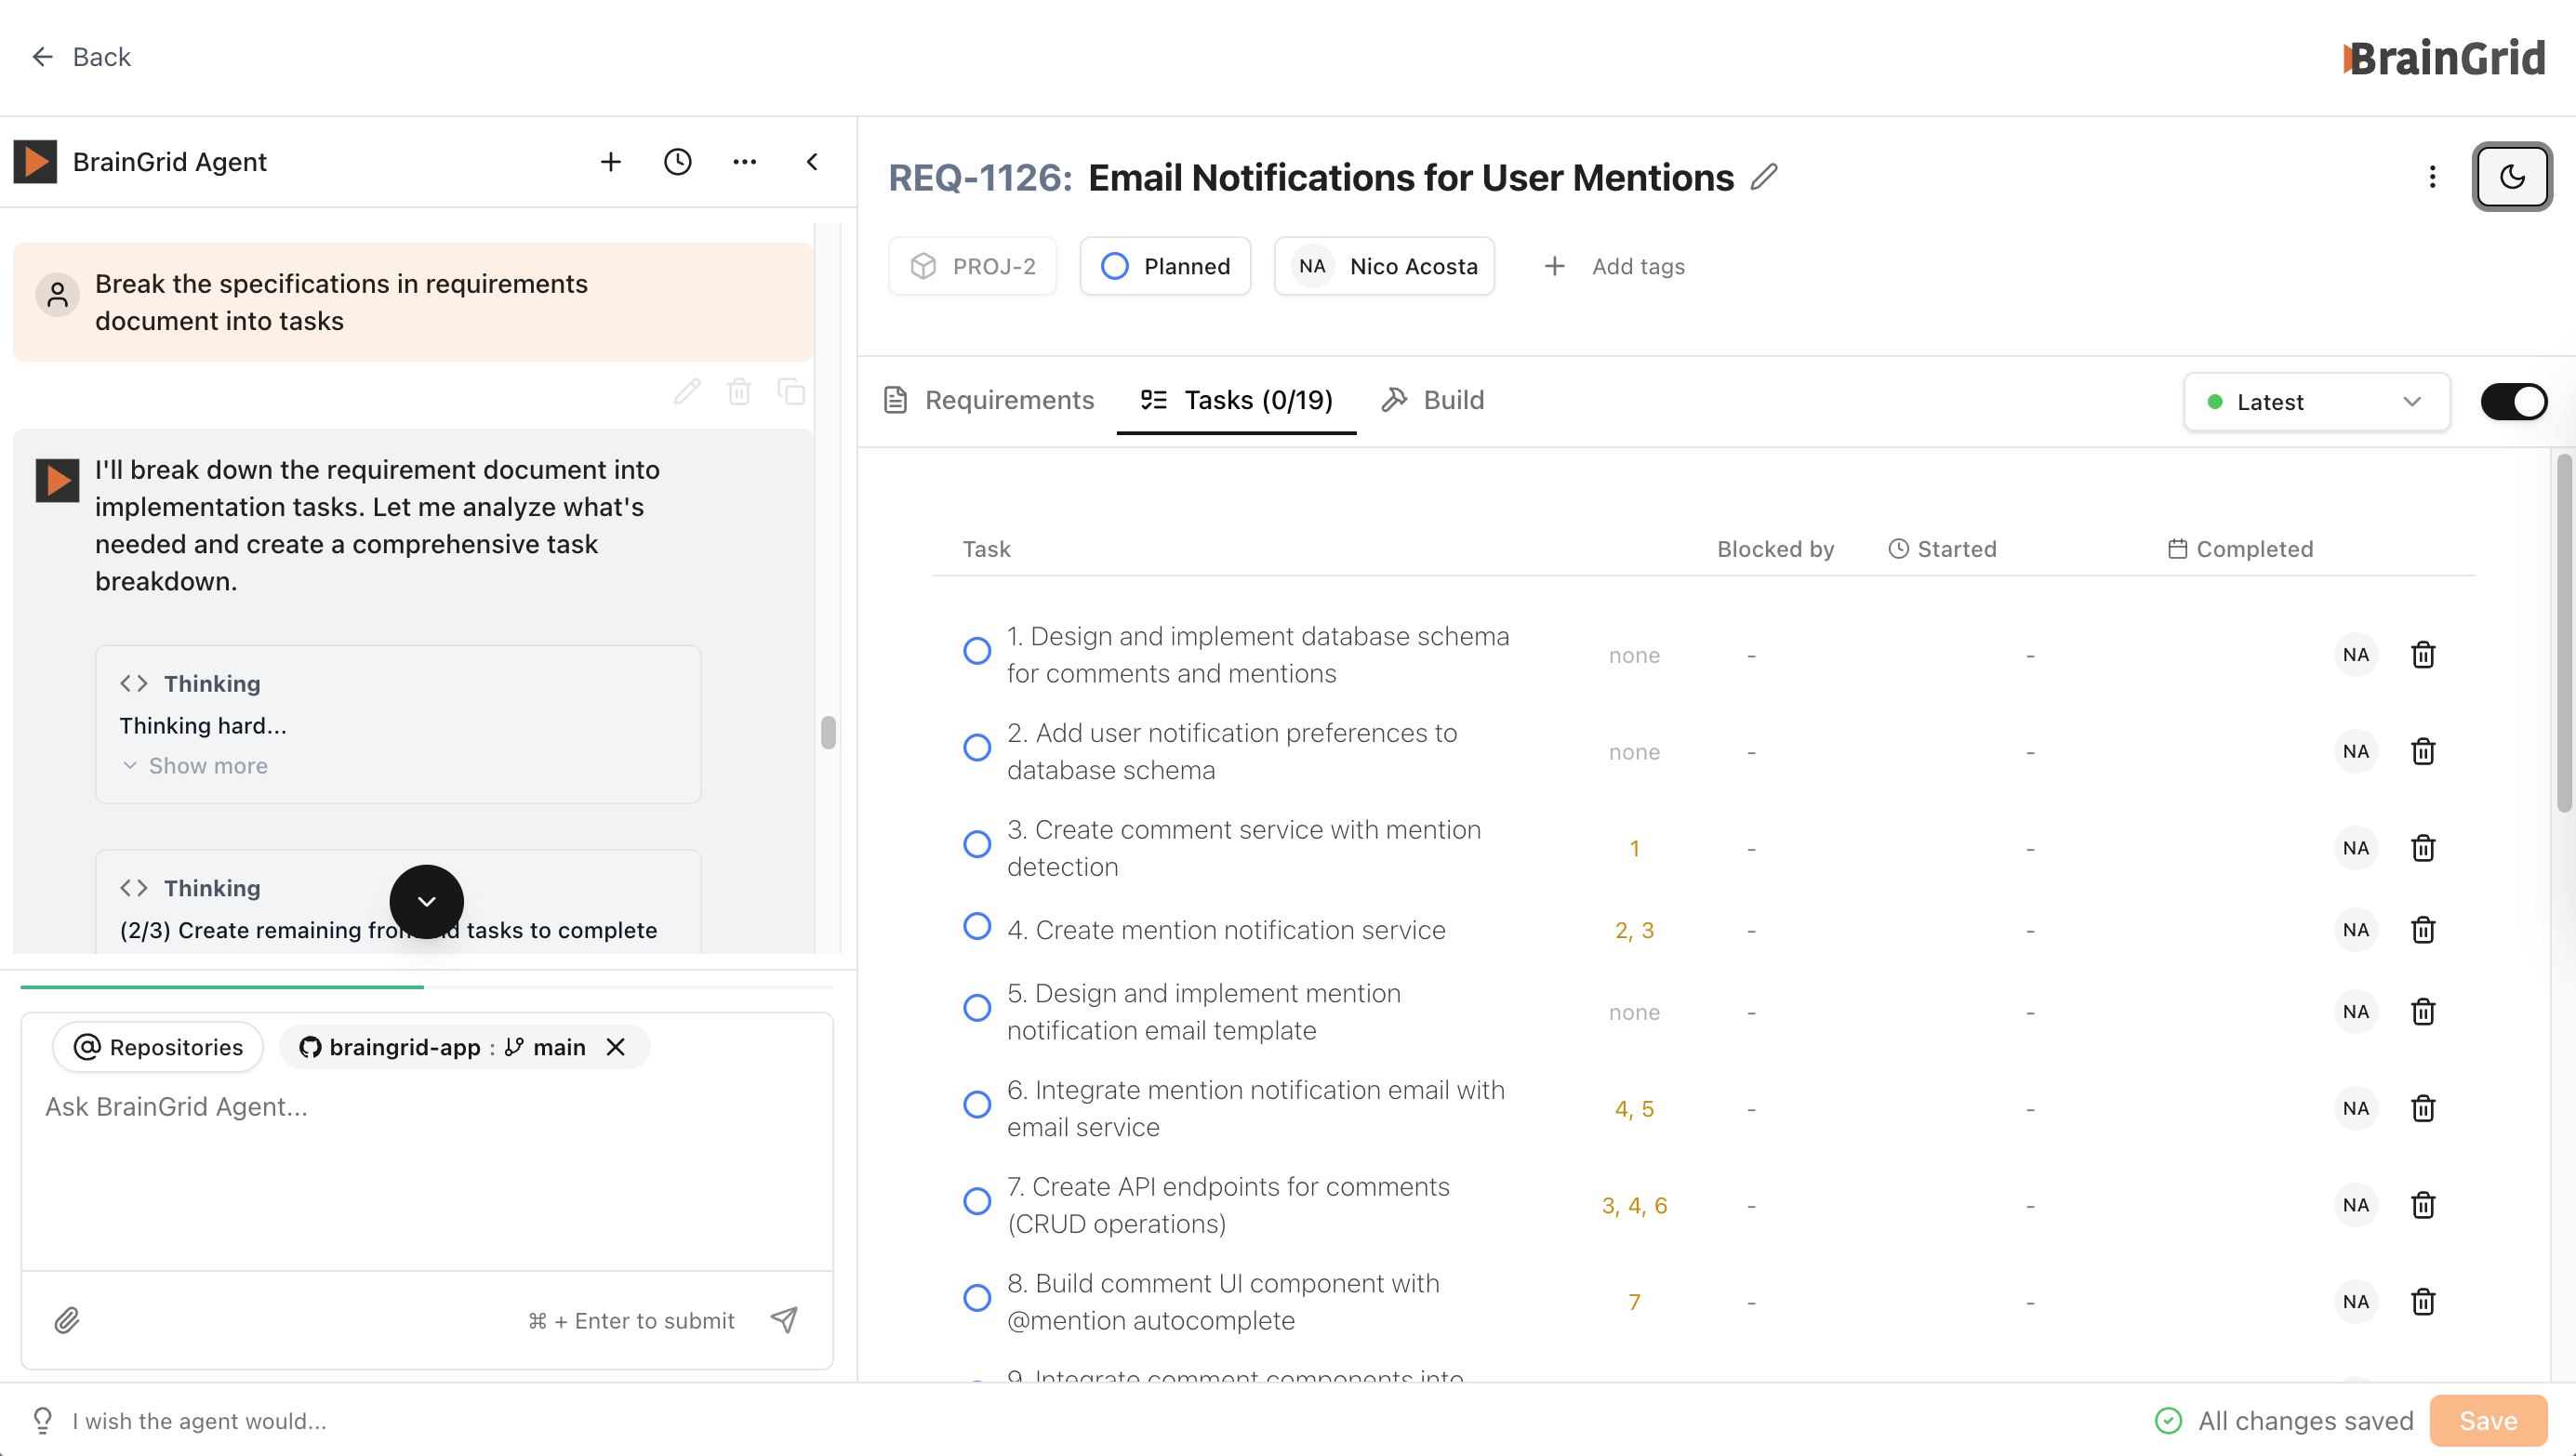Open the vertical three-dot options menu
Screen dimensions: 2576x1456
pos(2432,177)
